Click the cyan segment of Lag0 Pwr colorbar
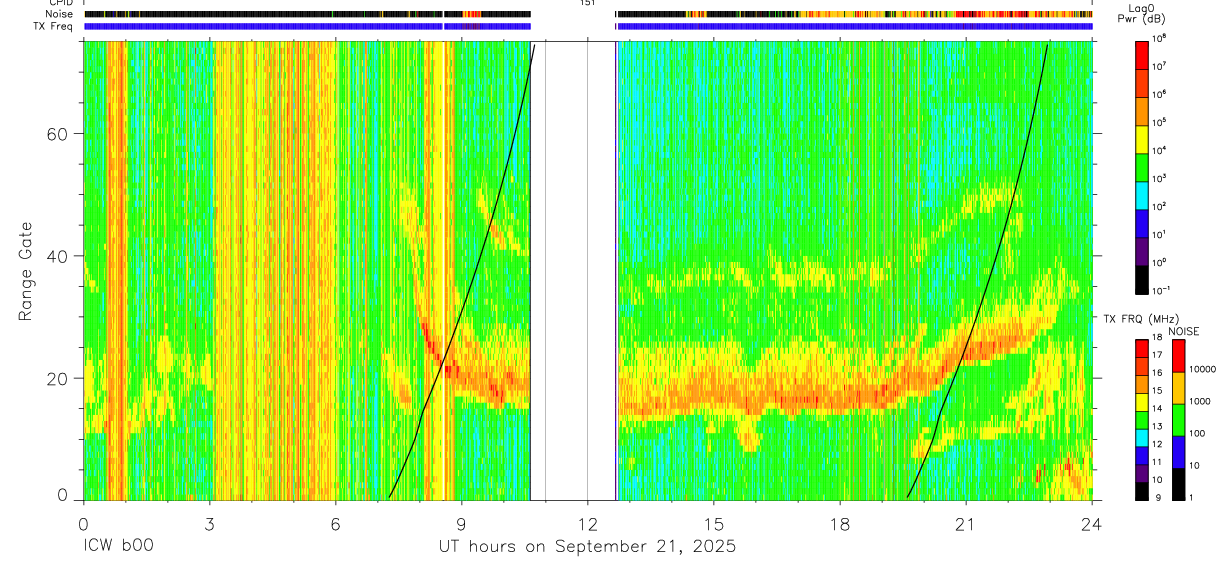The width and height of the screenshot is (1228, 567). pyautogui.click(x=1142, y=194)
